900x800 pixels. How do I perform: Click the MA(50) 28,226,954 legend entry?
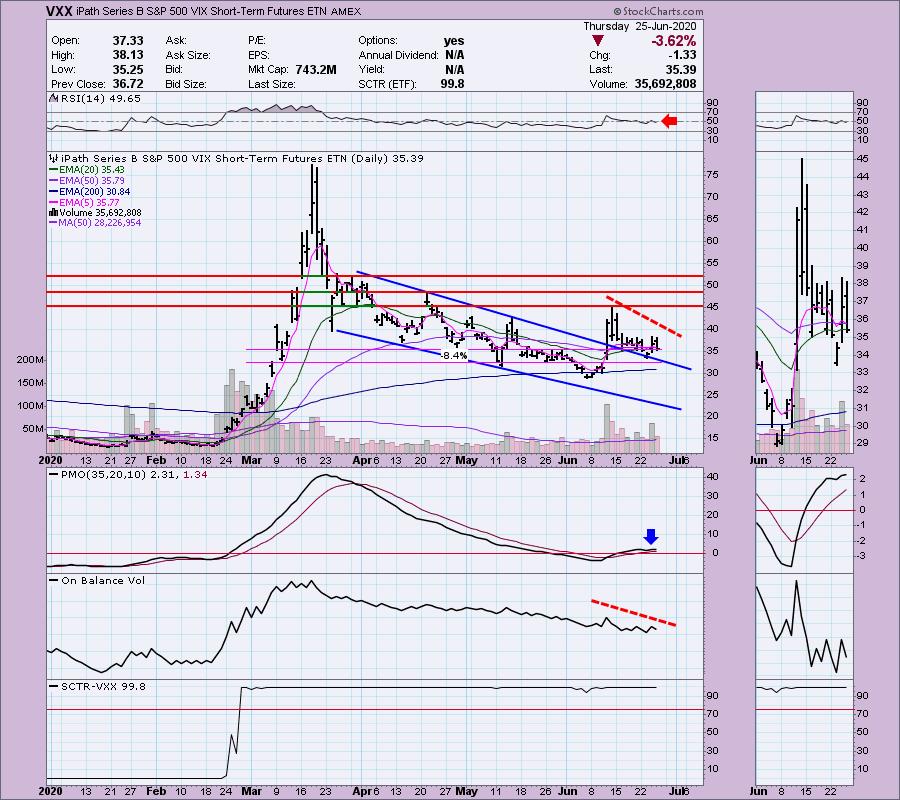[96, 223]
